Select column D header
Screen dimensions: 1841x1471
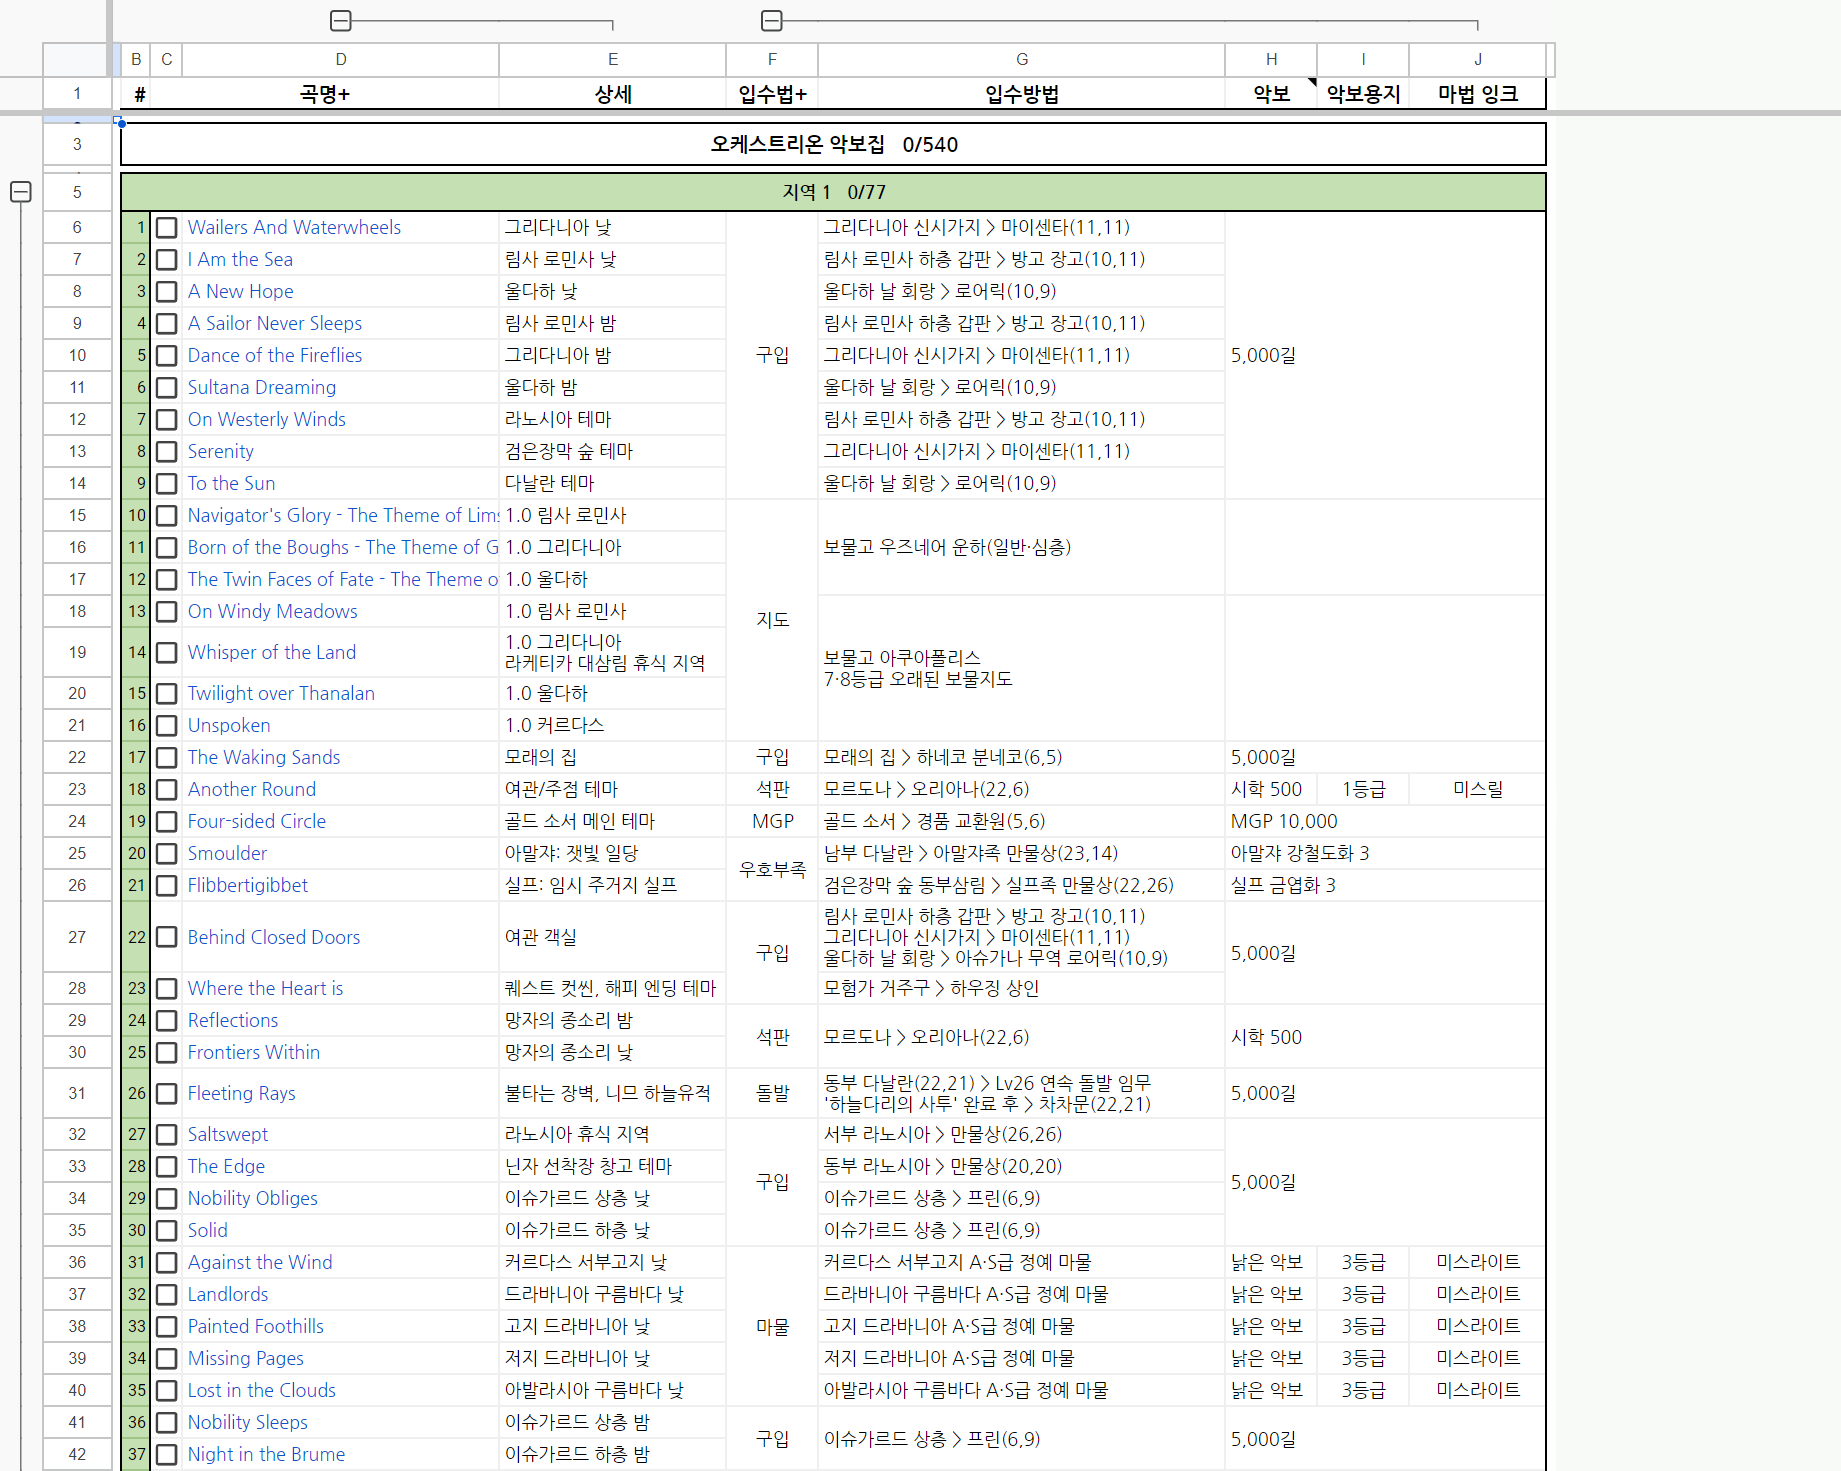click(341, 59)
